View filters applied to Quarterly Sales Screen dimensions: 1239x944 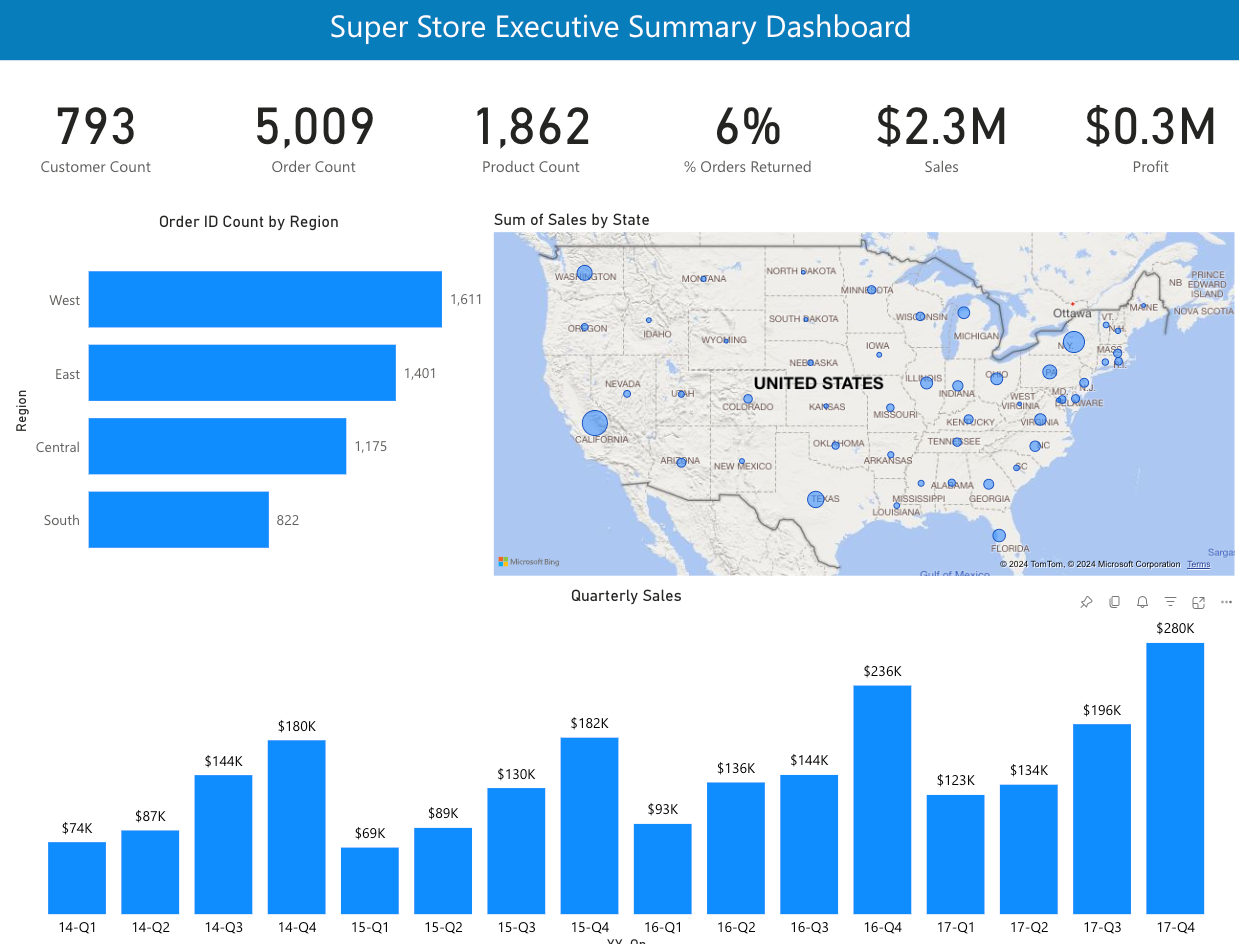(x=1170, y=602)
